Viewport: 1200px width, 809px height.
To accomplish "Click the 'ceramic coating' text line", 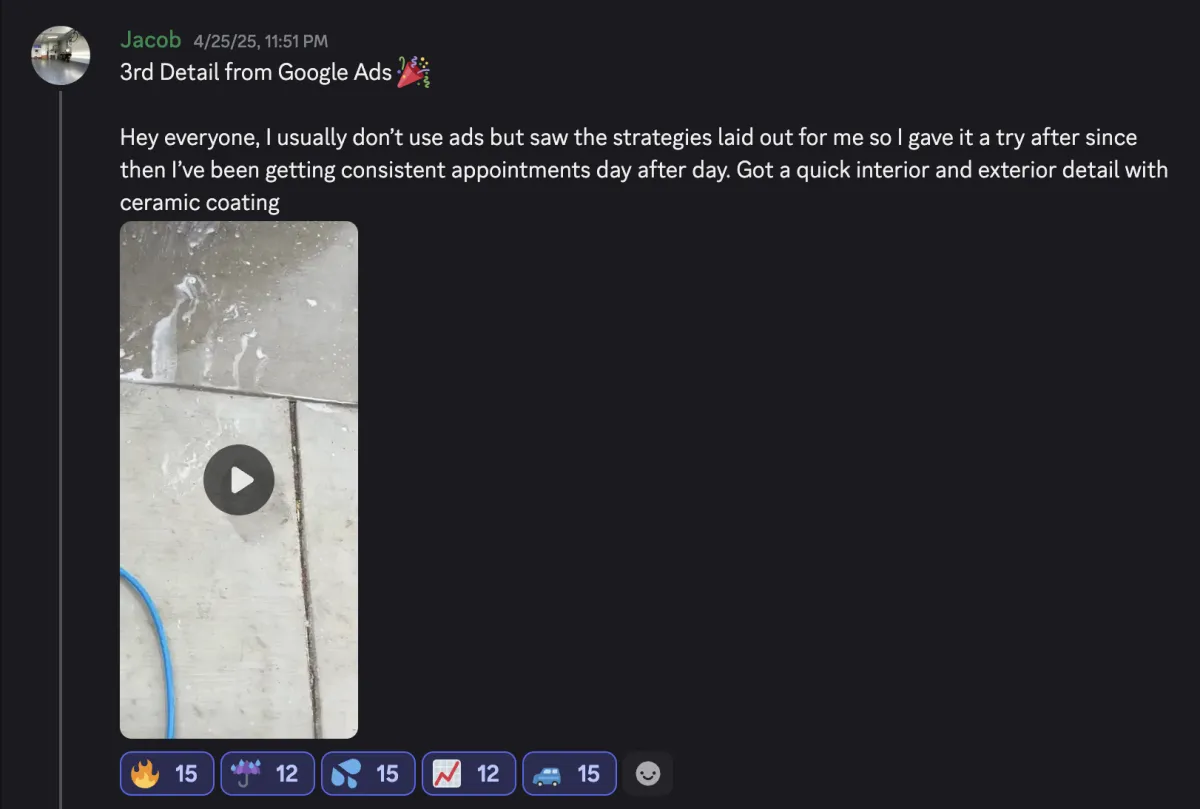I will (x=199, y=202).
